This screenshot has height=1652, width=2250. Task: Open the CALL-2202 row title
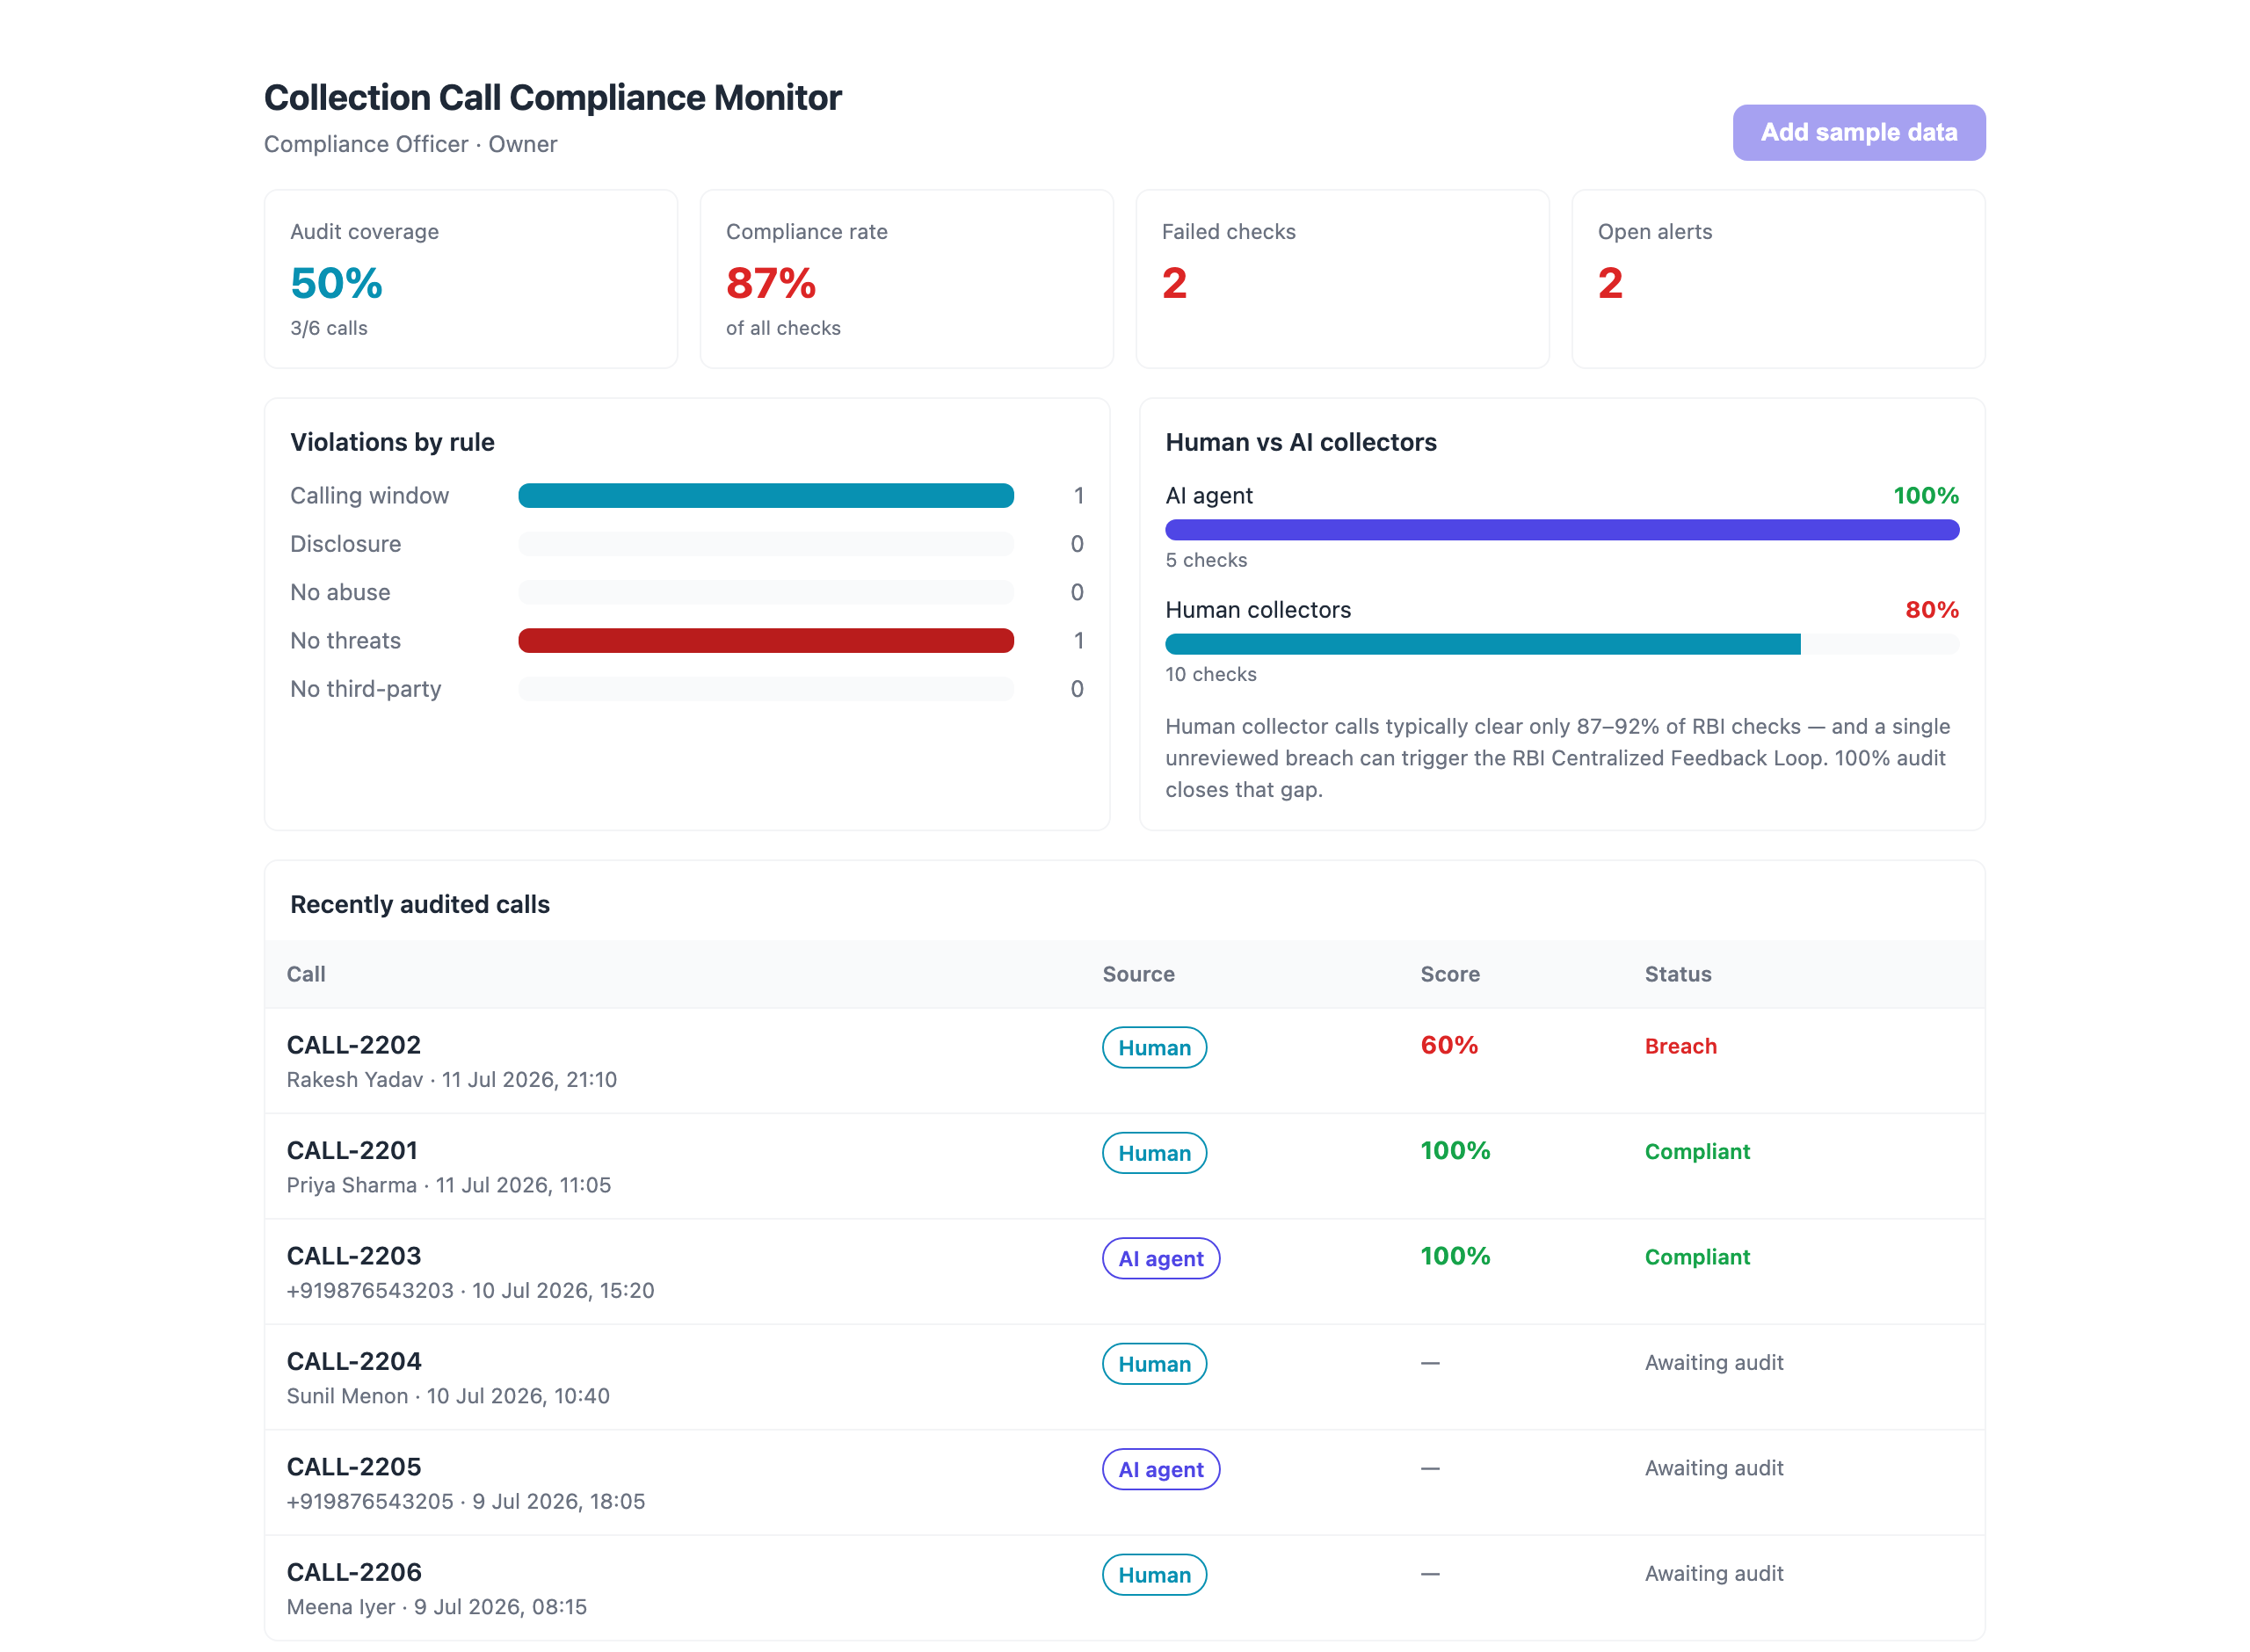[353, 1044]
